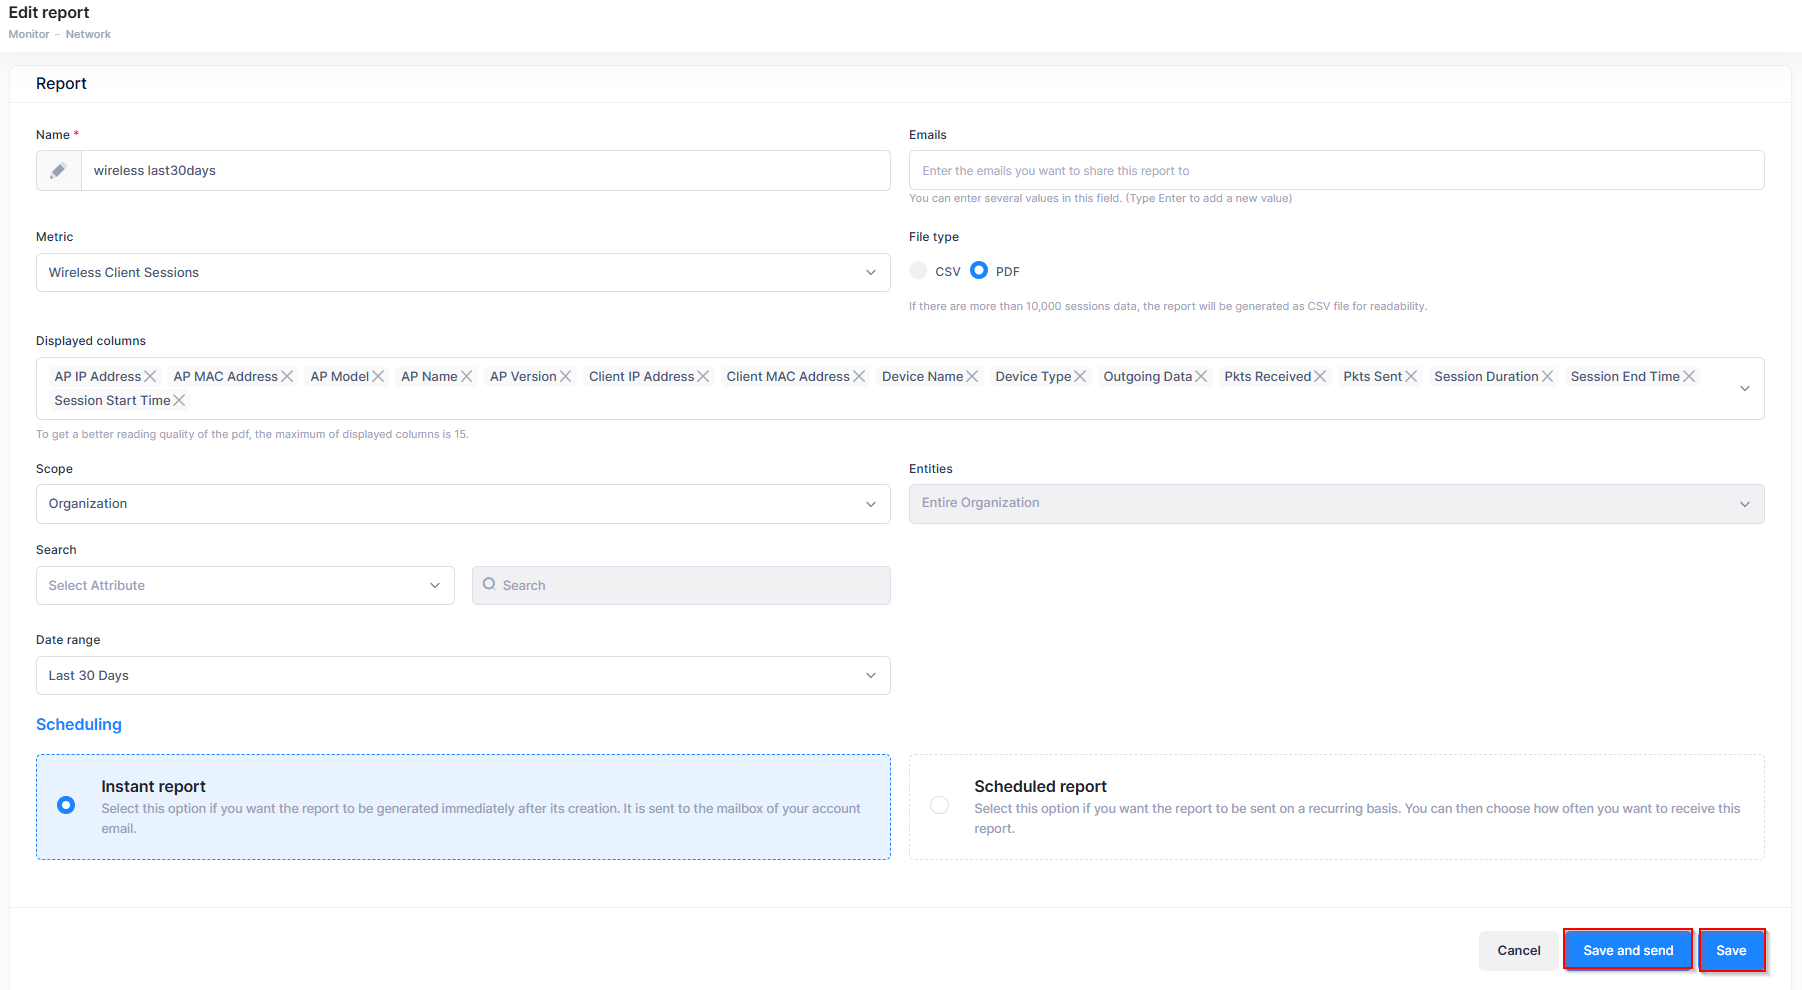Click the Cancel button
This screenshot has height=990, width=1802.
click(x=1518, y=951)
